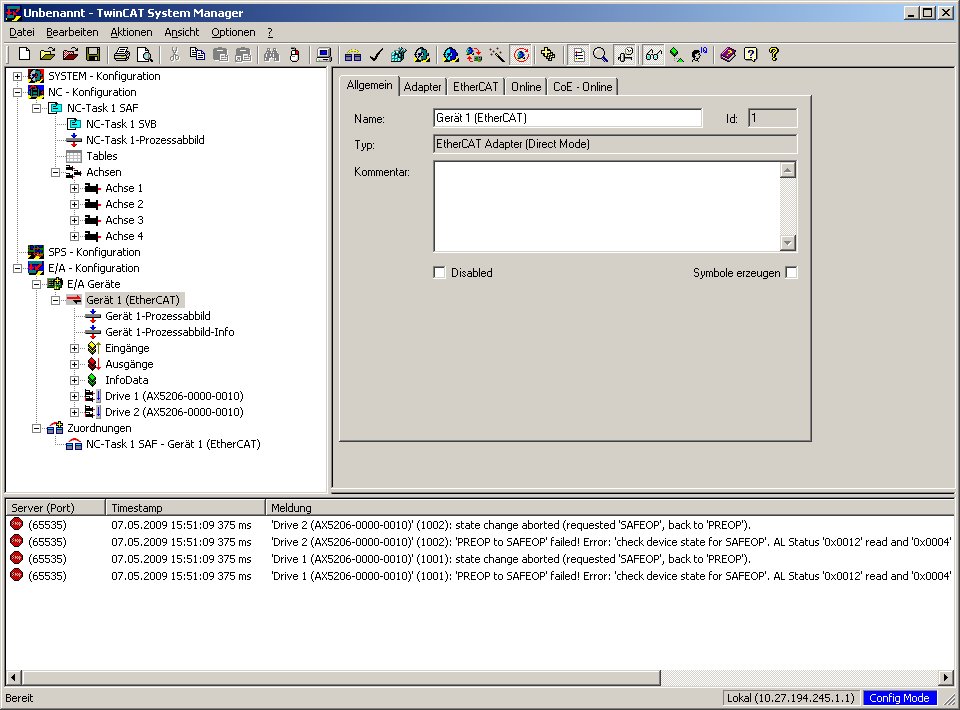Click the Lokal (10.27.194.245.1.1) status entry
This screenshot has height=710, width=960.
790,698
